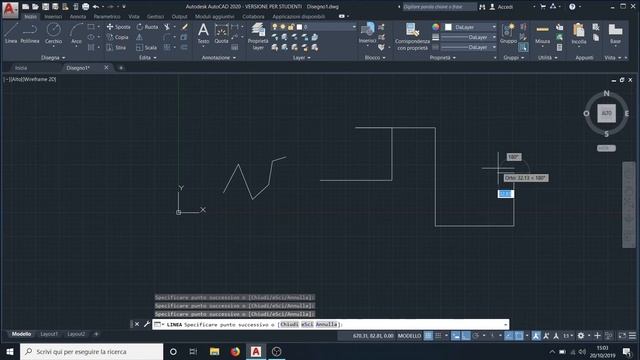Toggle polar tracking in status bar
Viewport: 640px width, 360px height.
(x=476, y=336)
